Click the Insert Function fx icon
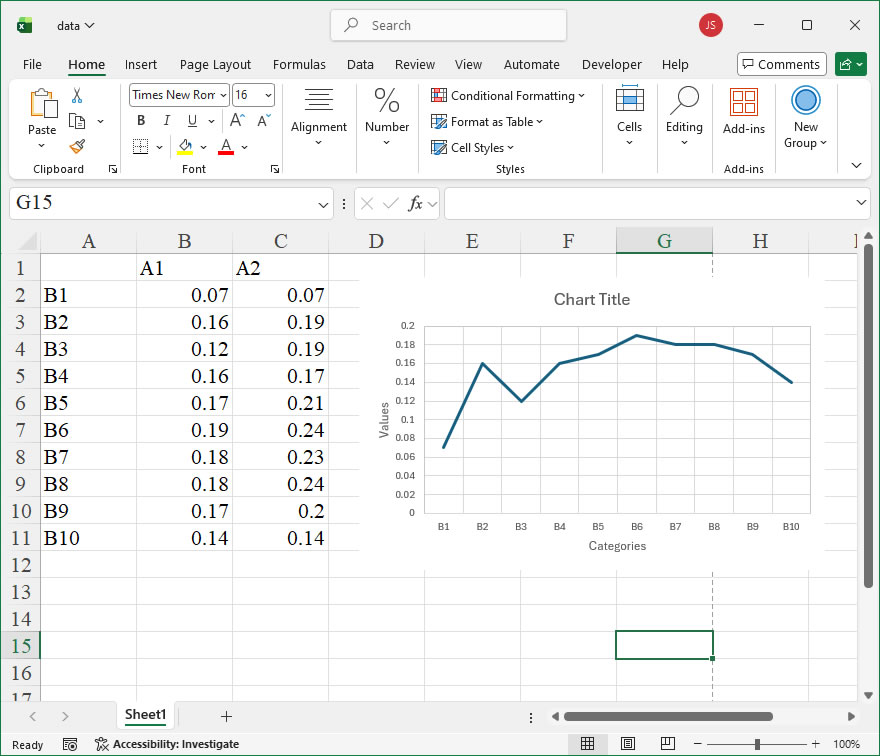The width and height of the screenshot is (880, 756). click(x=416, y=203)
